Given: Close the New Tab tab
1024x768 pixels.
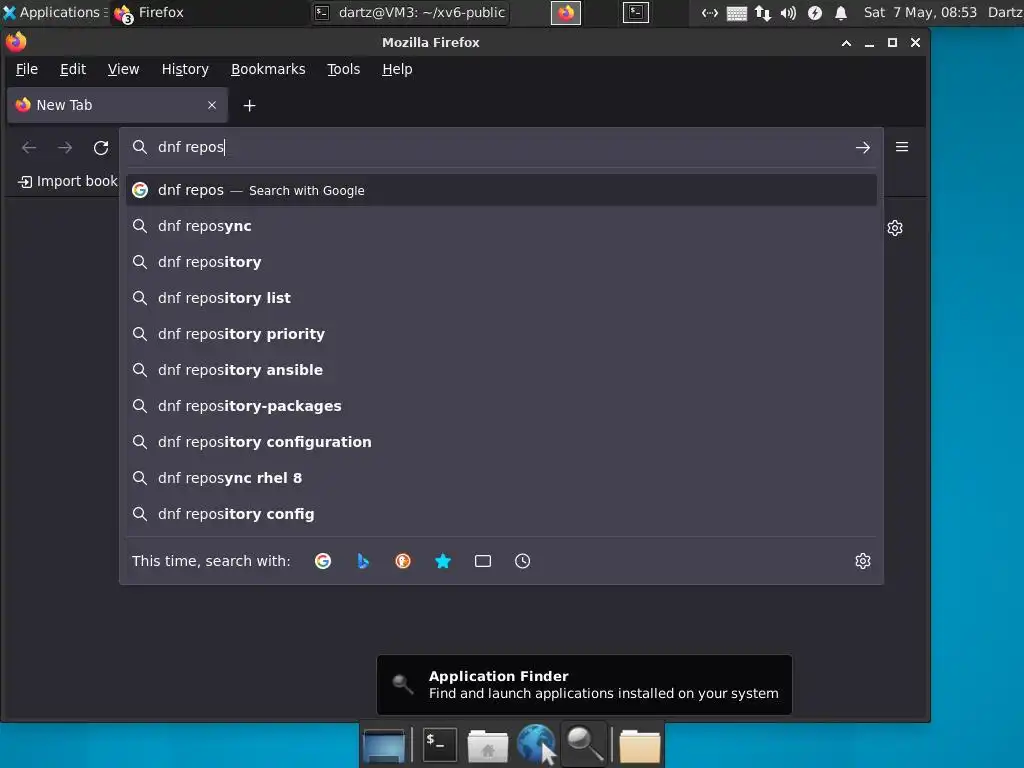Looking at the screenshot, I should coord(212,105).
